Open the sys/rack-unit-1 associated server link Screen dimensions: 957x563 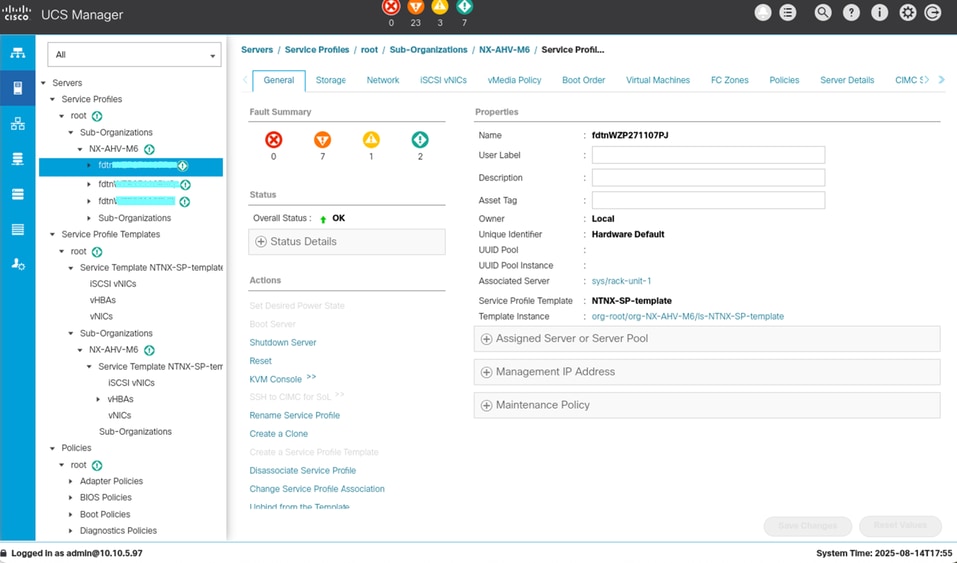click(x=621, y=281)
